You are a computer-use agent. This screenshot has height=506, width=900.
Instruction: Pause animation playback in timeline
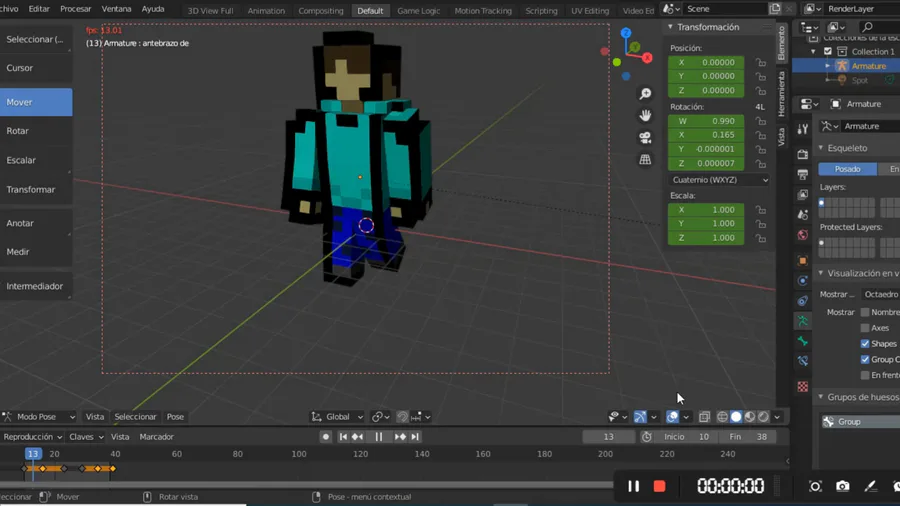tap(379, 437)
